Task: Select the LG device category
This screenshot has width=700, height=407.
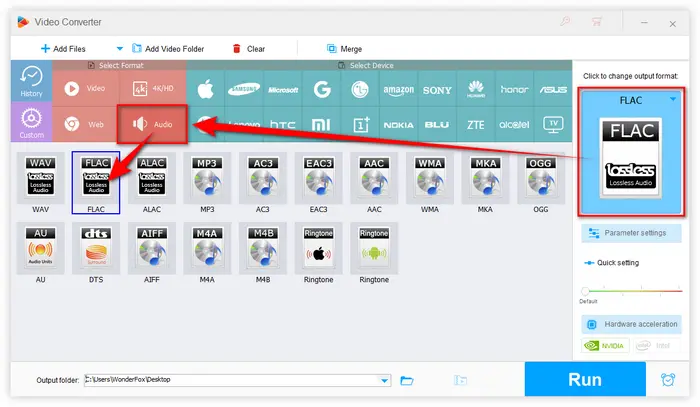Action: click(360, 89)
